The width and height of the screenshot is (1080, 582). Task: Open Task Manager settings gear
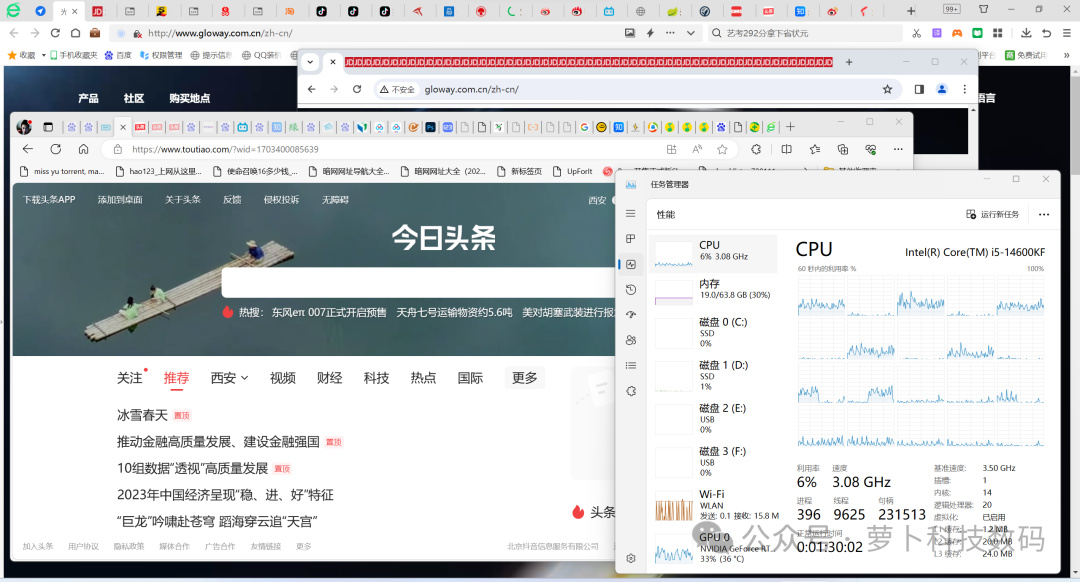pos(630,559)
